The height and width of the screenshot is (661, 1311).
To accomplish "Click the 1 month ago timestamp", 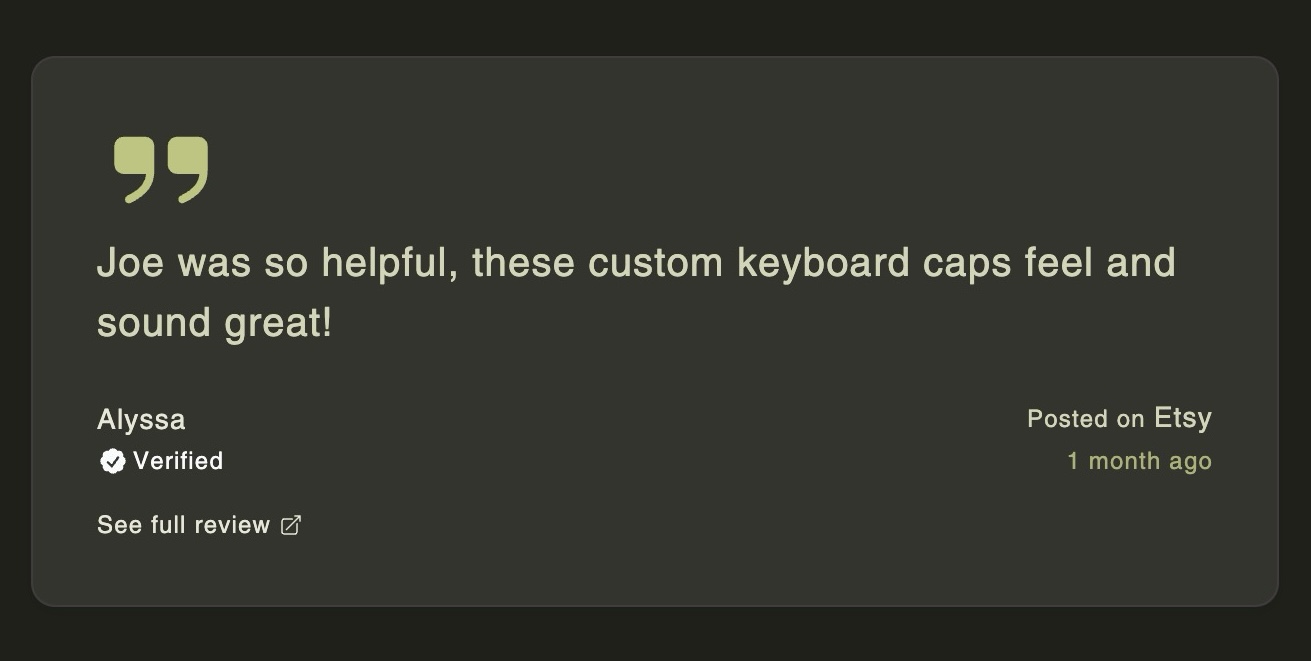I will 1139,461.
